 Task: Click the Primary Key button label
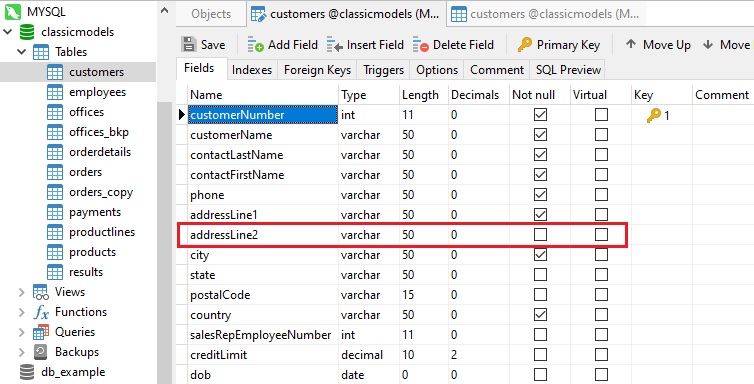(x=568, y=45)
